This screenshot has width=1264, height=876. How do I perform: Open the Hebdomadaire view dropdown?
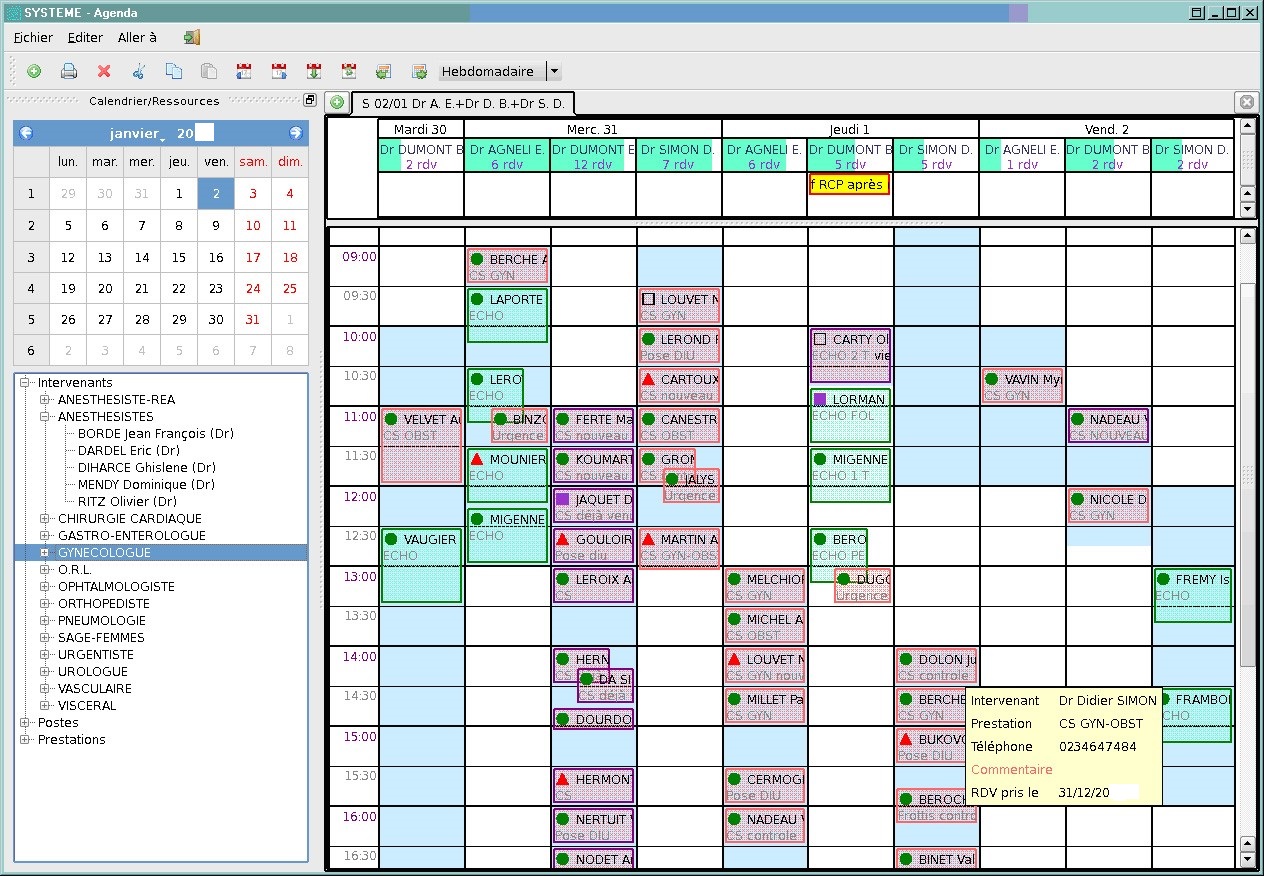555,71
